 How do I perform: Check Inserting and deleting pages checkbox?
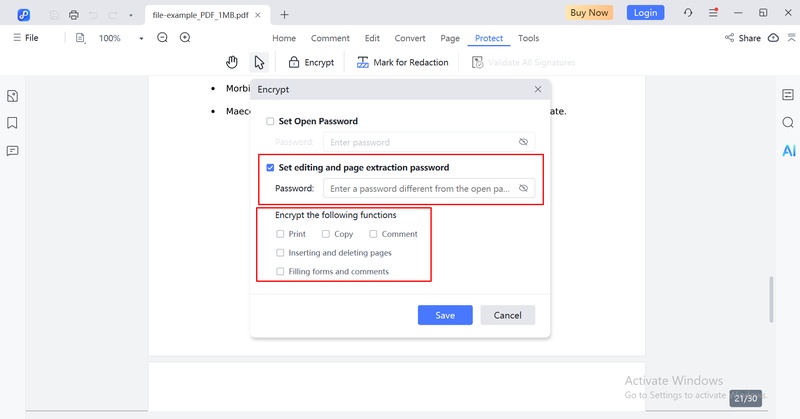click(280, 253)
